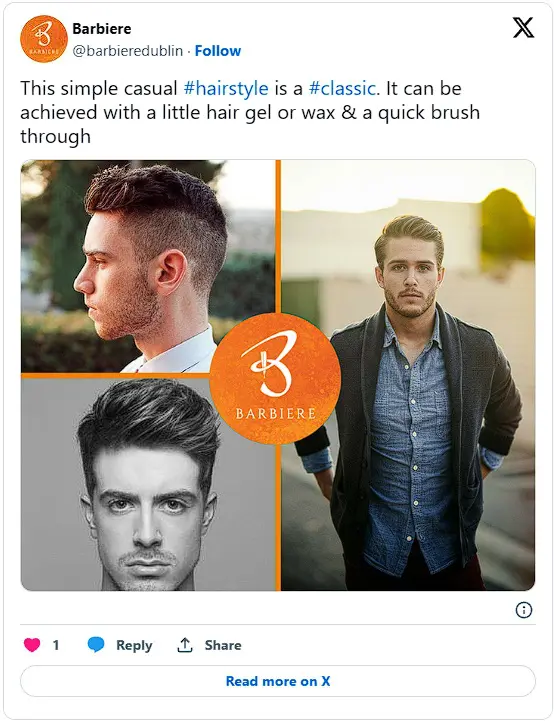Image resolution: width=554 pixels, height=721 pixels.
Task: Click the share upload arrow icon
Action: click(184, 645)
